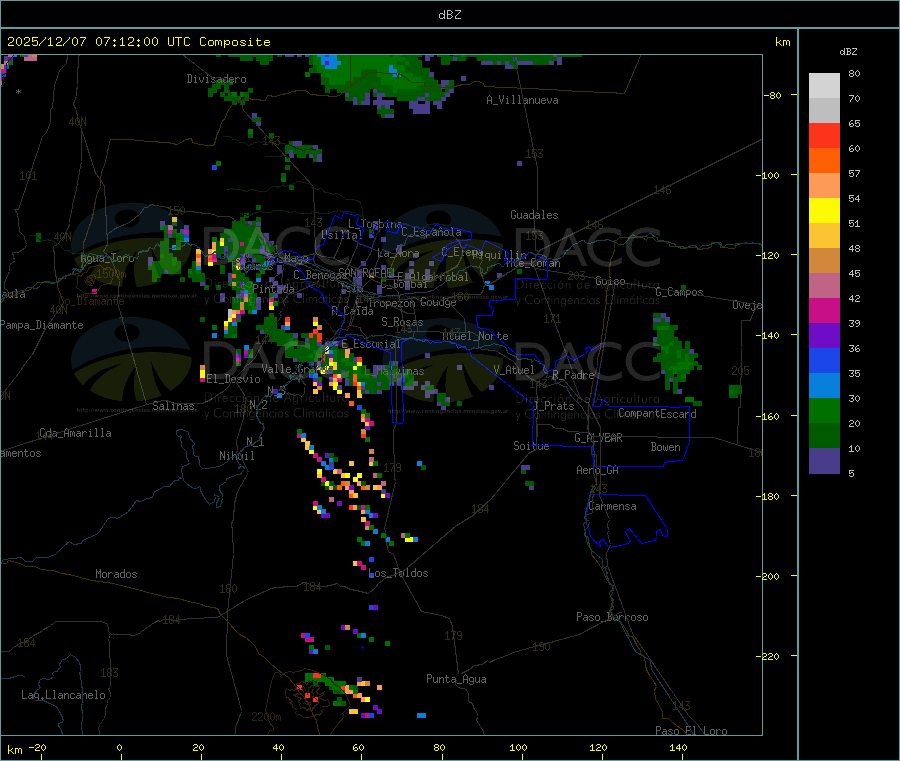This screenshot has width=900, height=761.
Task: Click the 'Carmensa' map label
Action: coord(612,506)
